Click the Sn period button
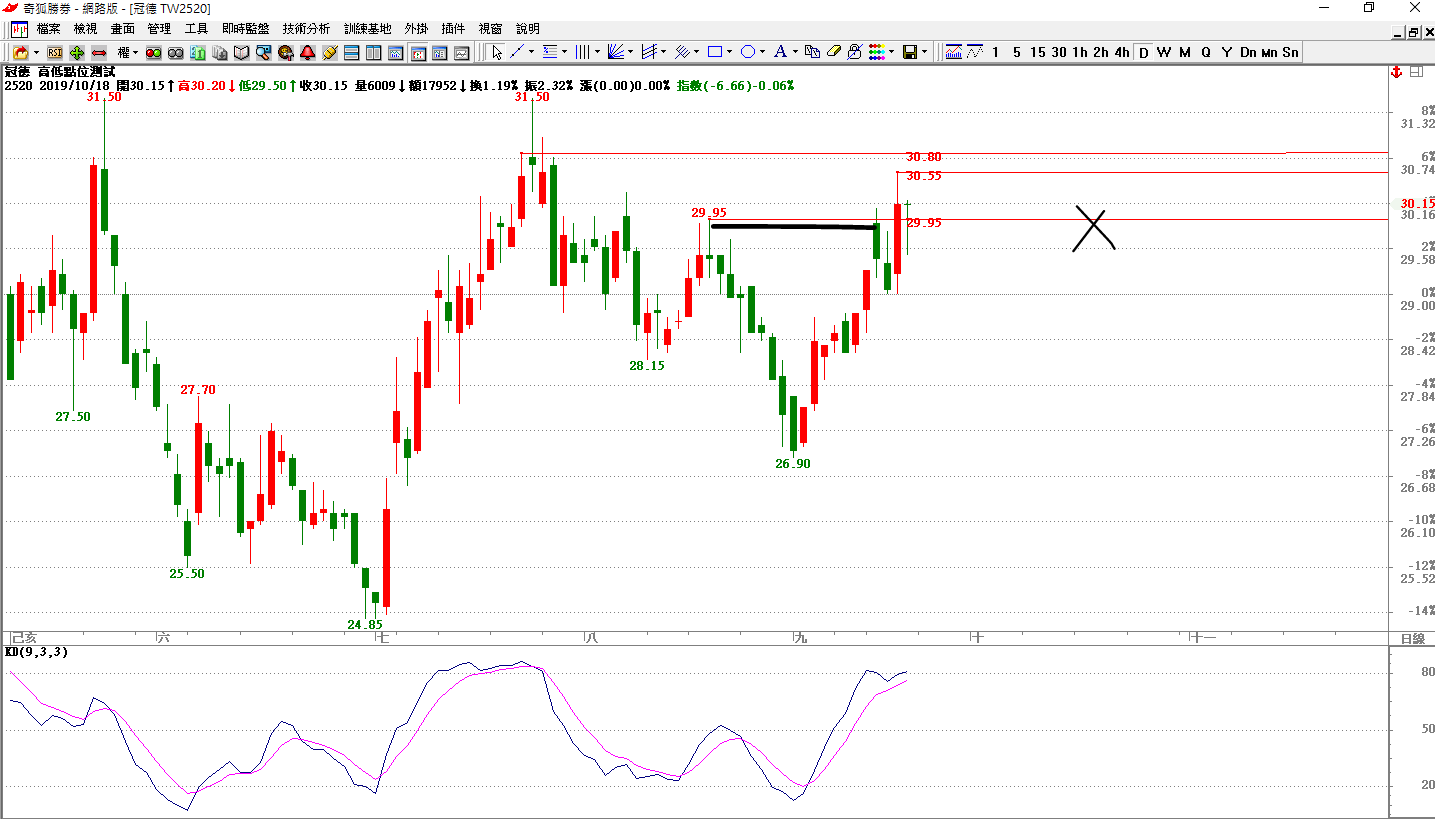The image size is (1435, 819). point(1290,52)
